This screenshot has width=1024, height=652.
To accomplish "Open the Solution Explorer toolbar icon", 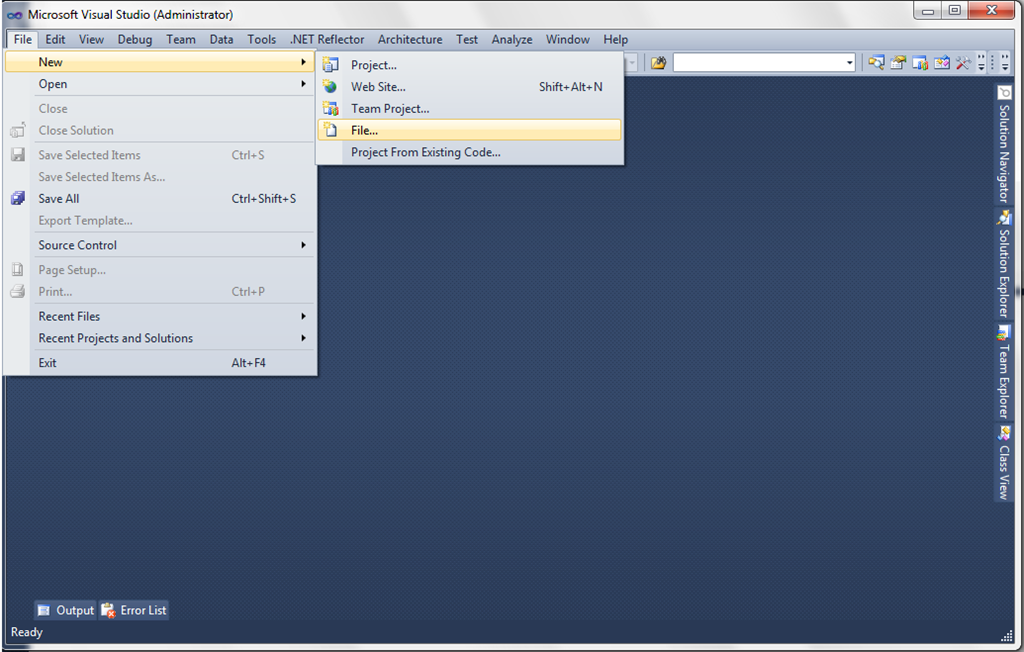I will pyautogui.click(x=876, y=63).
